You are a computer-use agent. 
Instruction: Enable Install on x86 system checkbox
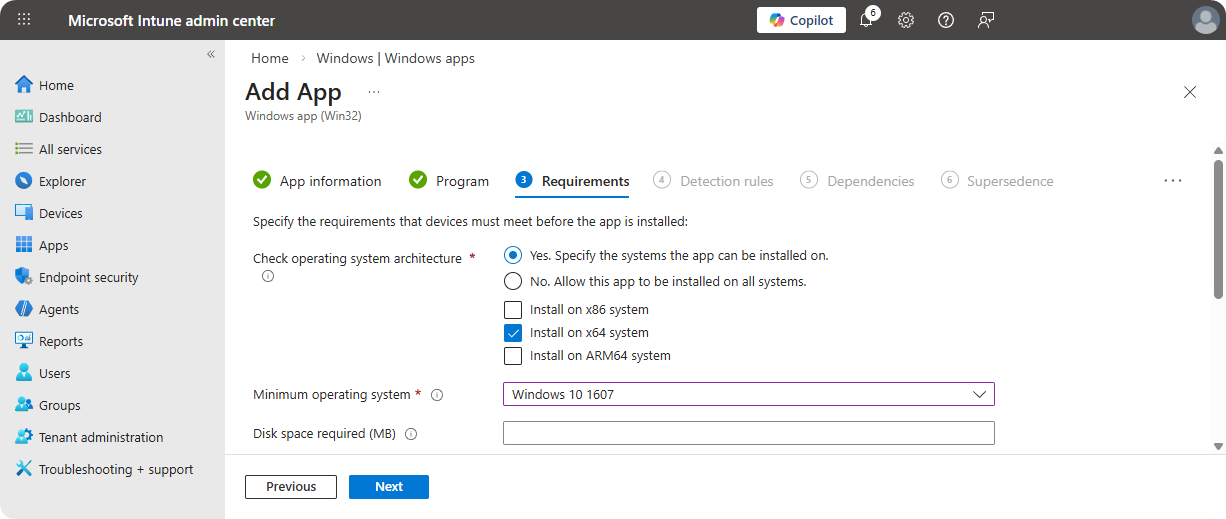[513, 310]
